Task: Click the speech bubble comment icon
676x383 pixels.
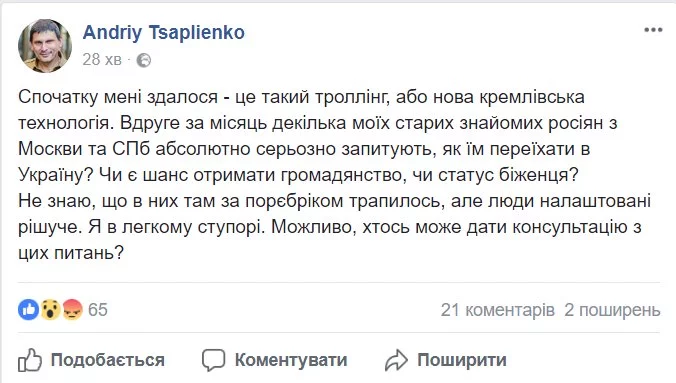Action: [x=213, y=360]
